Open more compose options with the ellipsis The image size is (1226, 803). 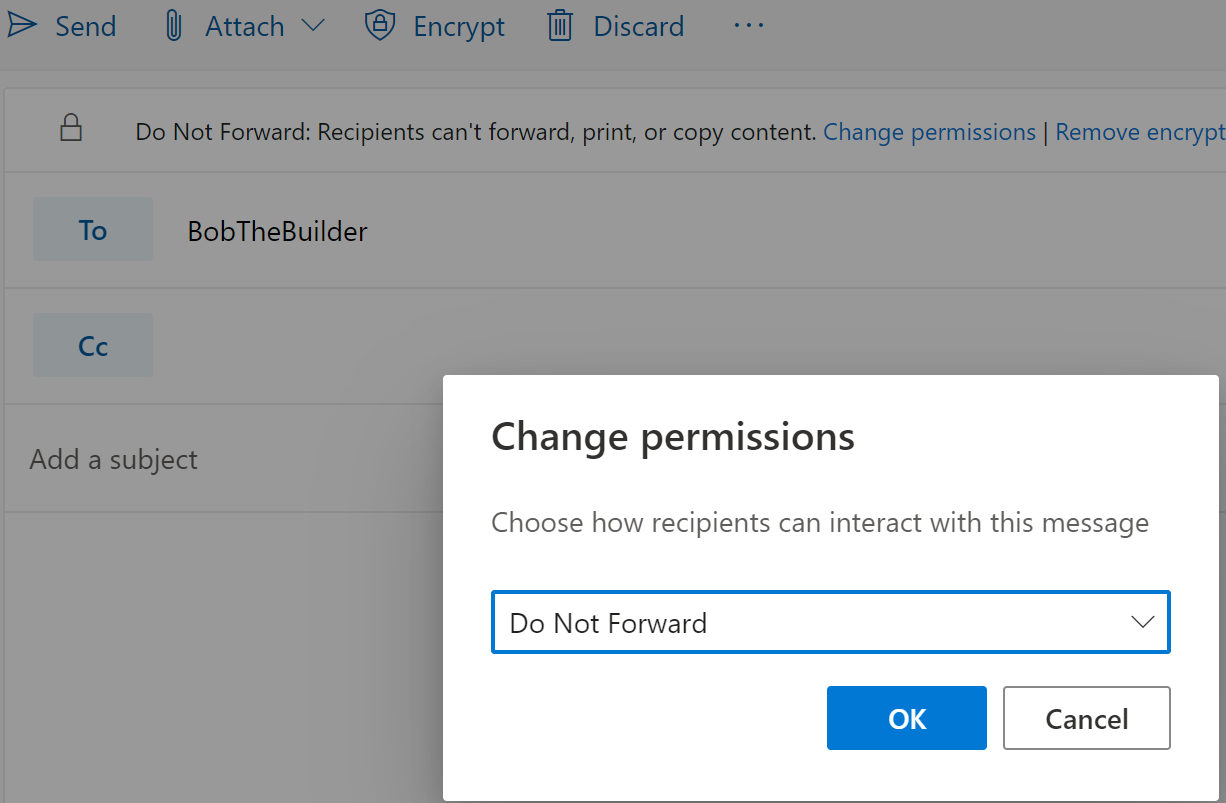748,25
